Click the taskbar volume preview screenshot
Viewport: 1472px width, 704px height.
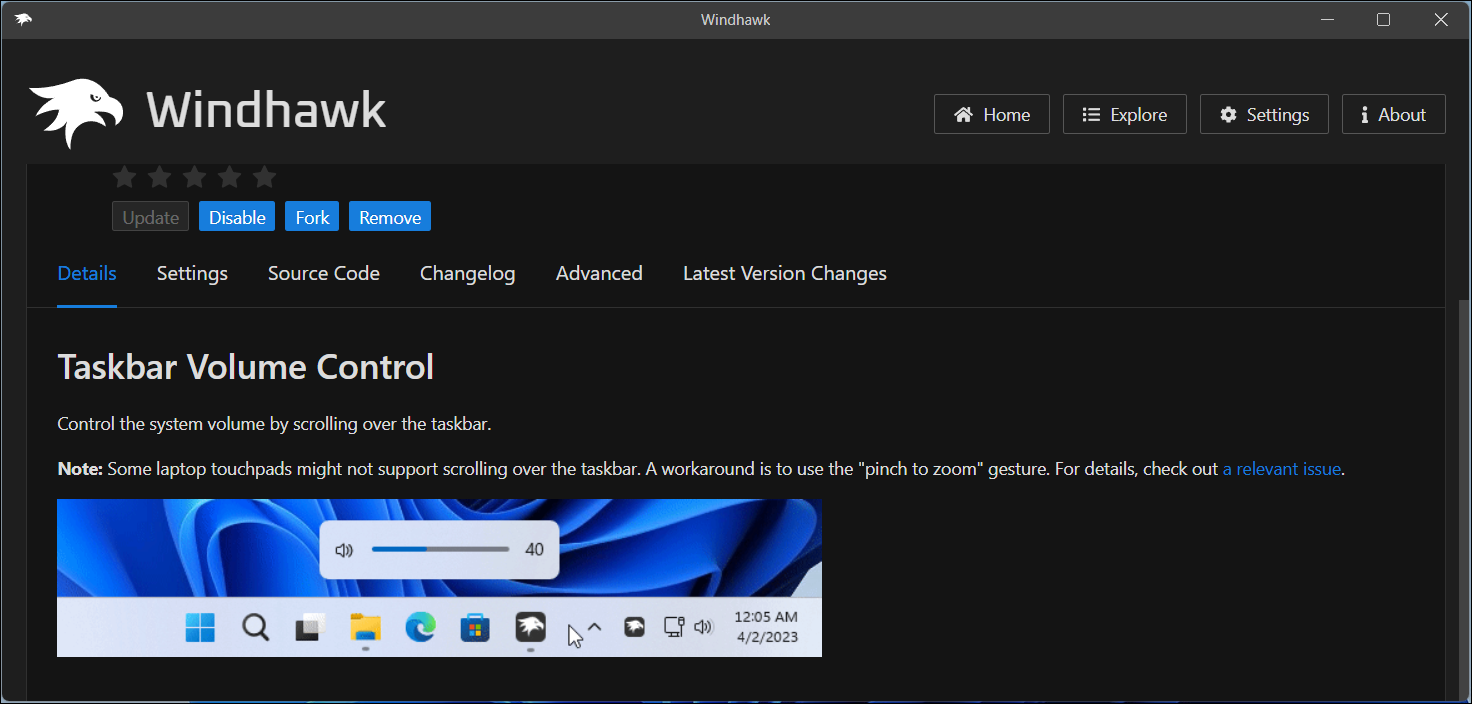439,577
